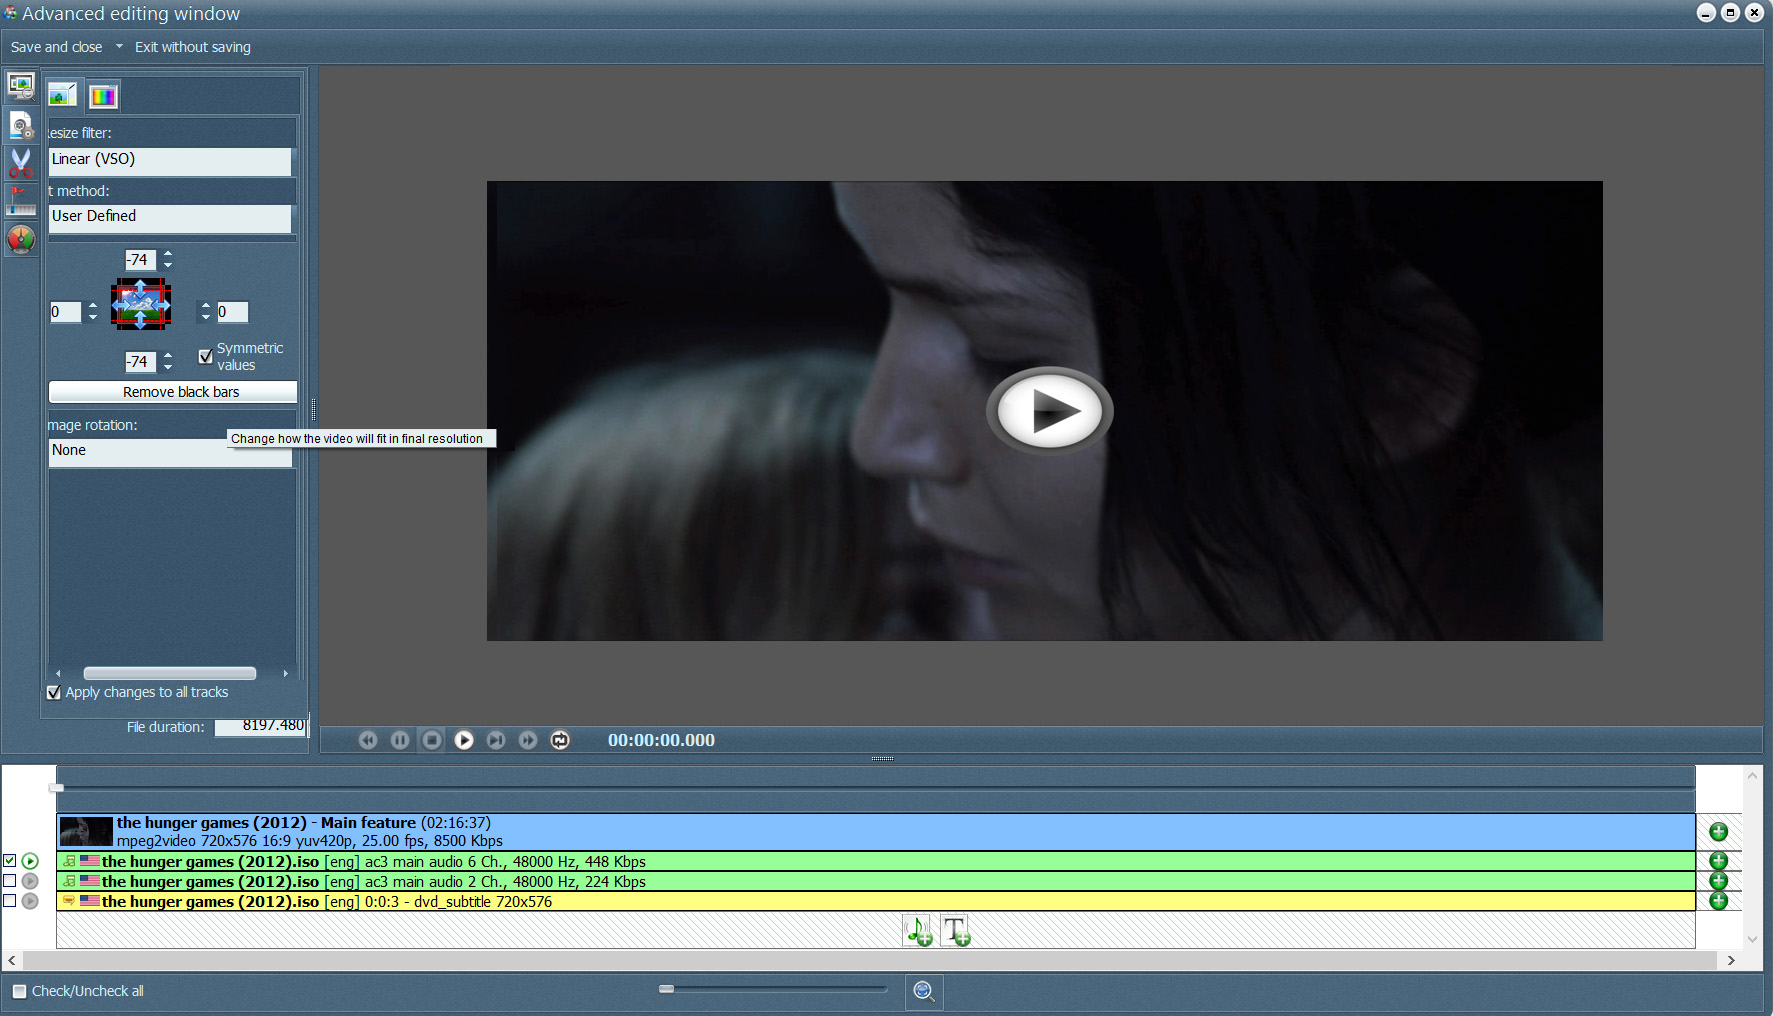1773x1016 pixels.
Task: Click the large play overlay on video
Action: [x=1049, y=410]
